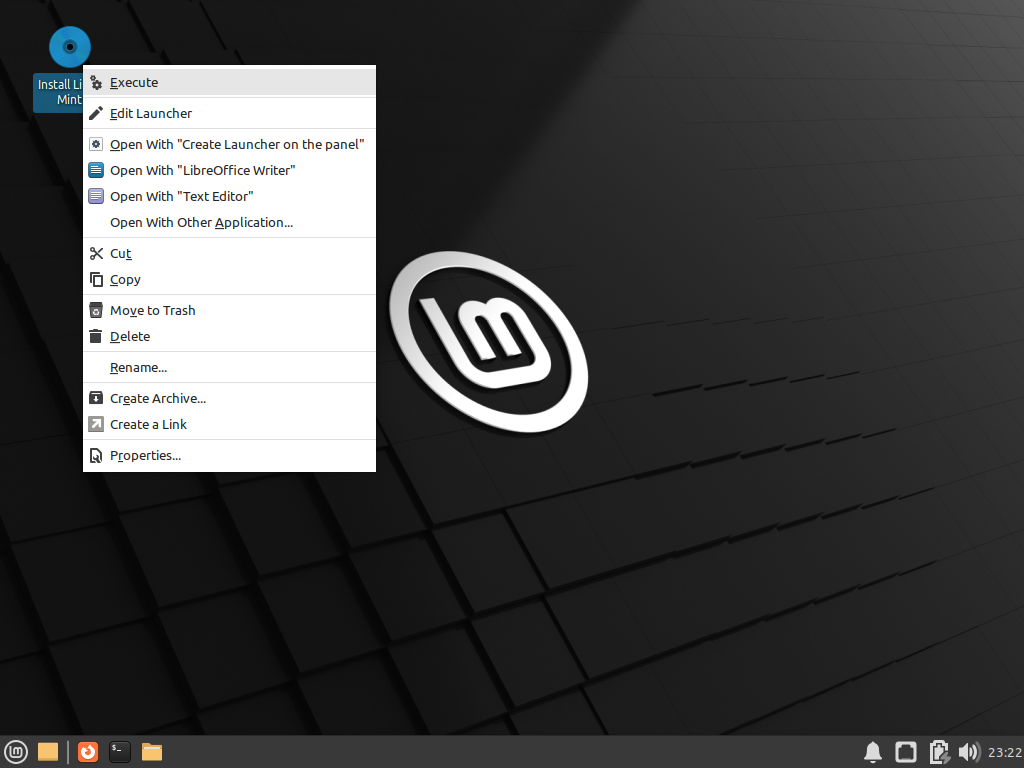Screen dimensions: 1024x768
Task: Select Rename... from the context menu
Action: coord(229,368)
